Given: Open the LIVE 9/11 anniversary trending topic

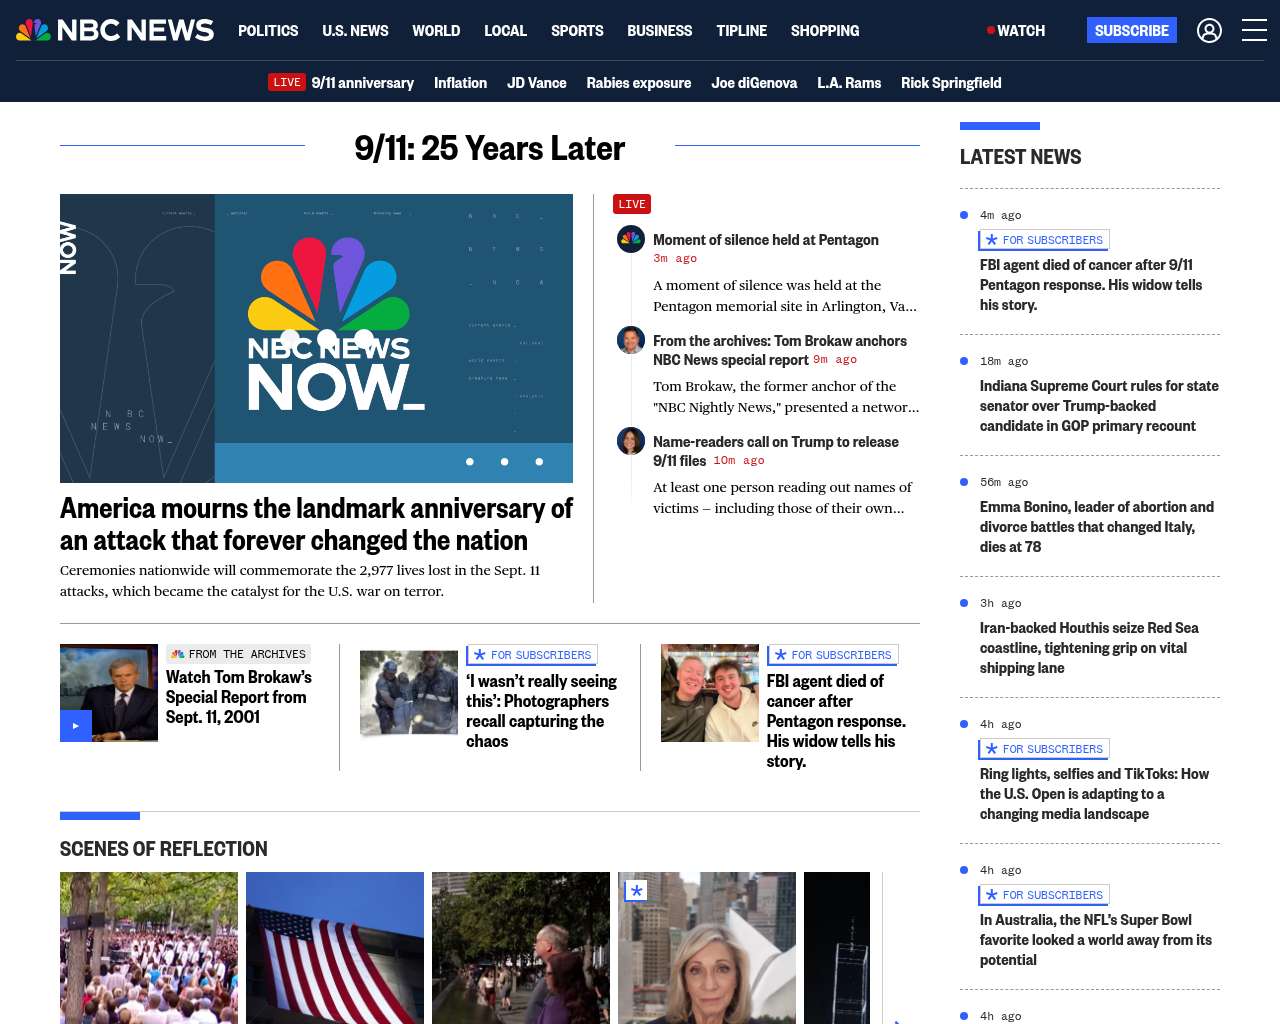Looking at the screenshot, I should tap(341, 82).
